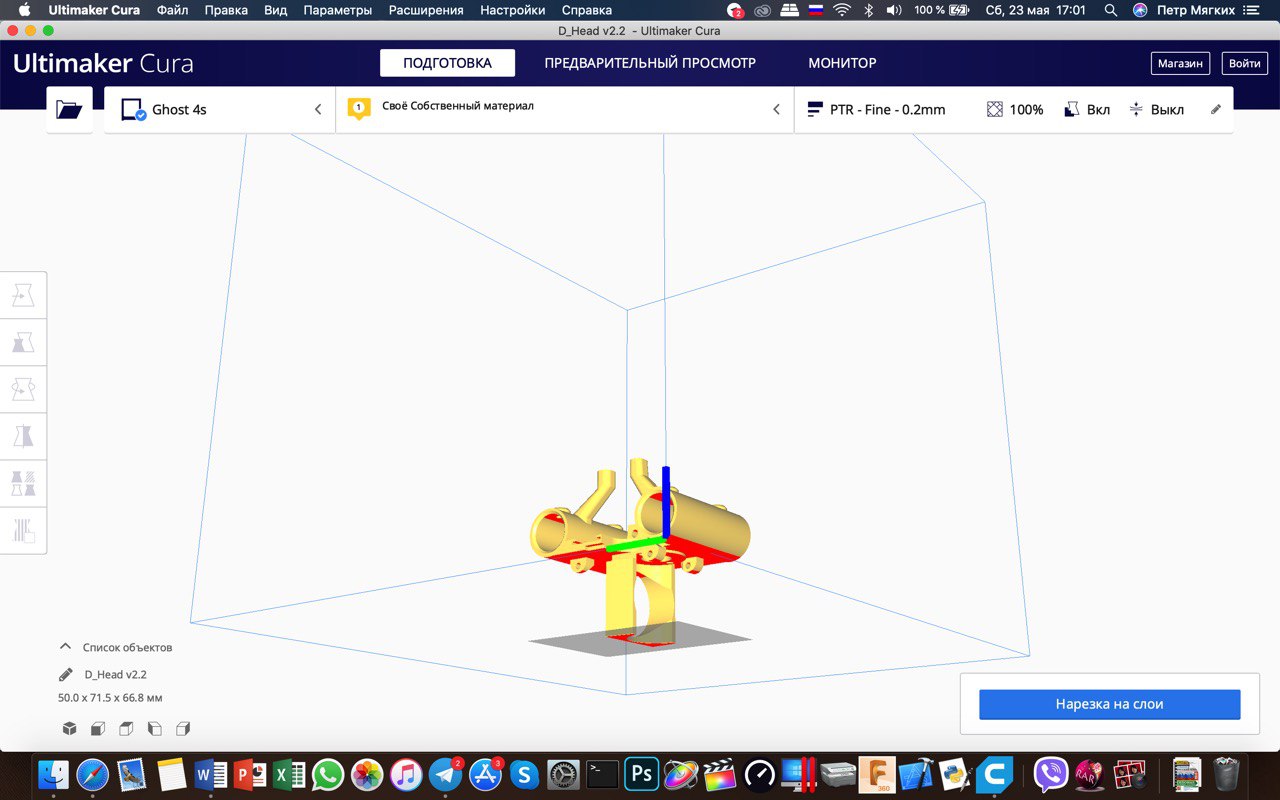The height and width of the screenshot is (800, 1280).
Task: Open Siri from the menu bar
Action: pyautogui.click(x=1140, y=10)
